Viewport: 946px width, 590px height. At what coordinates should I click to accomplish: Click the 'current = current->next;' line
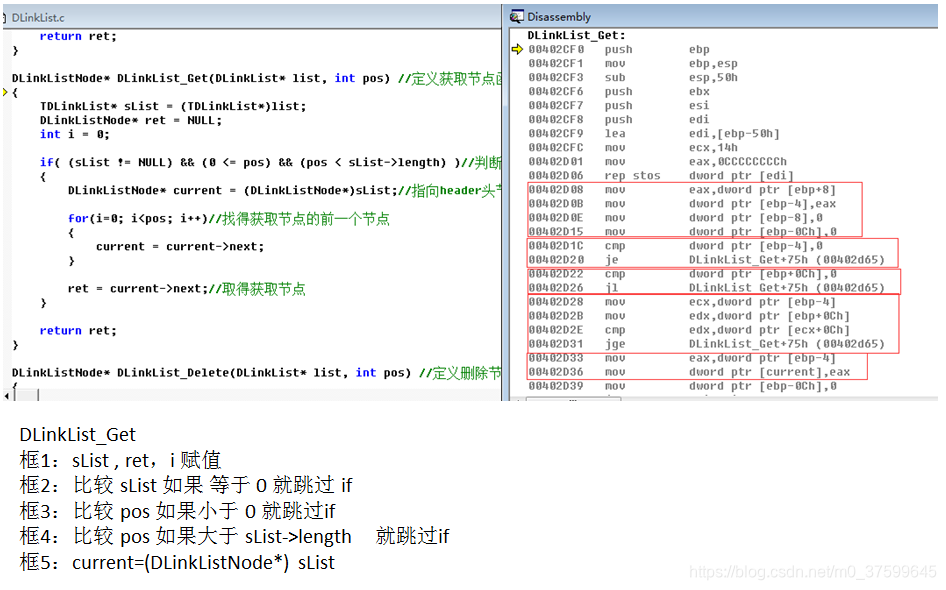click(x=180, y=246)
